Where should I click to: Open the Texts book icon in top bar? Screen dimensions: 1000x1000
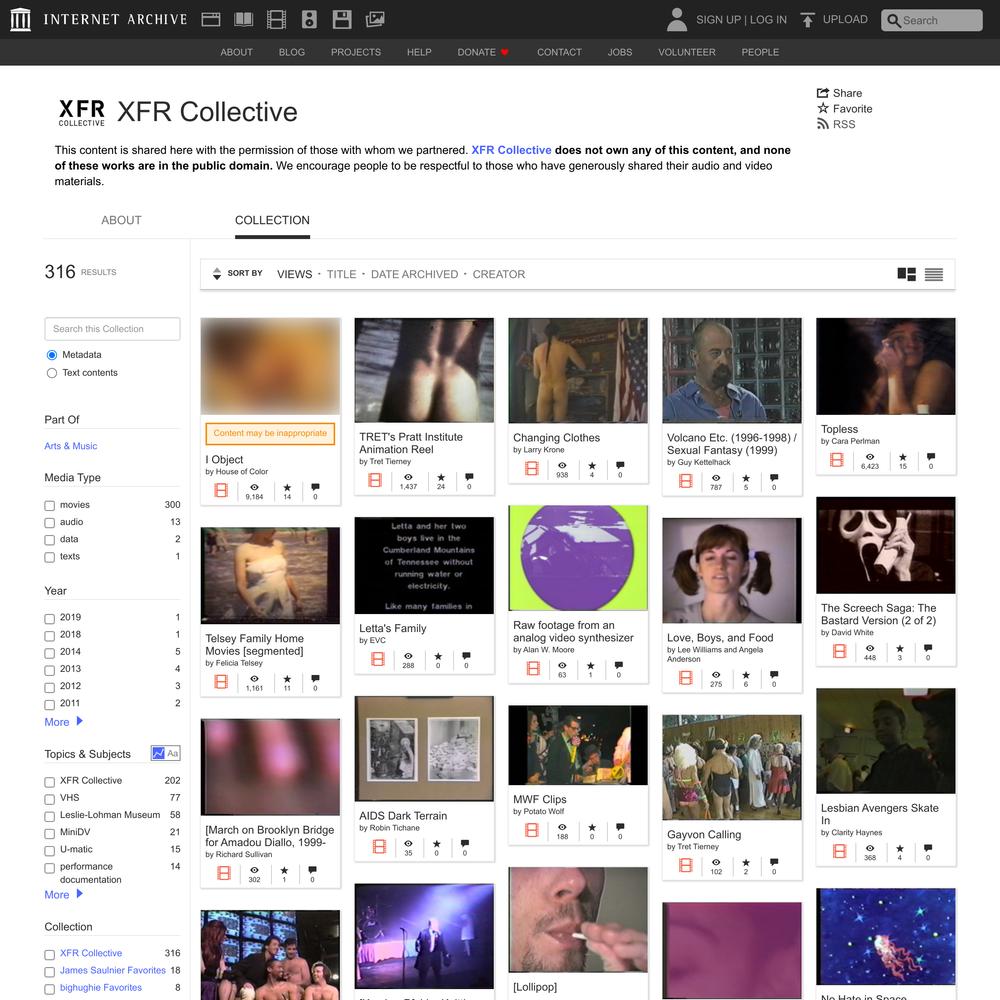[244, 19]
